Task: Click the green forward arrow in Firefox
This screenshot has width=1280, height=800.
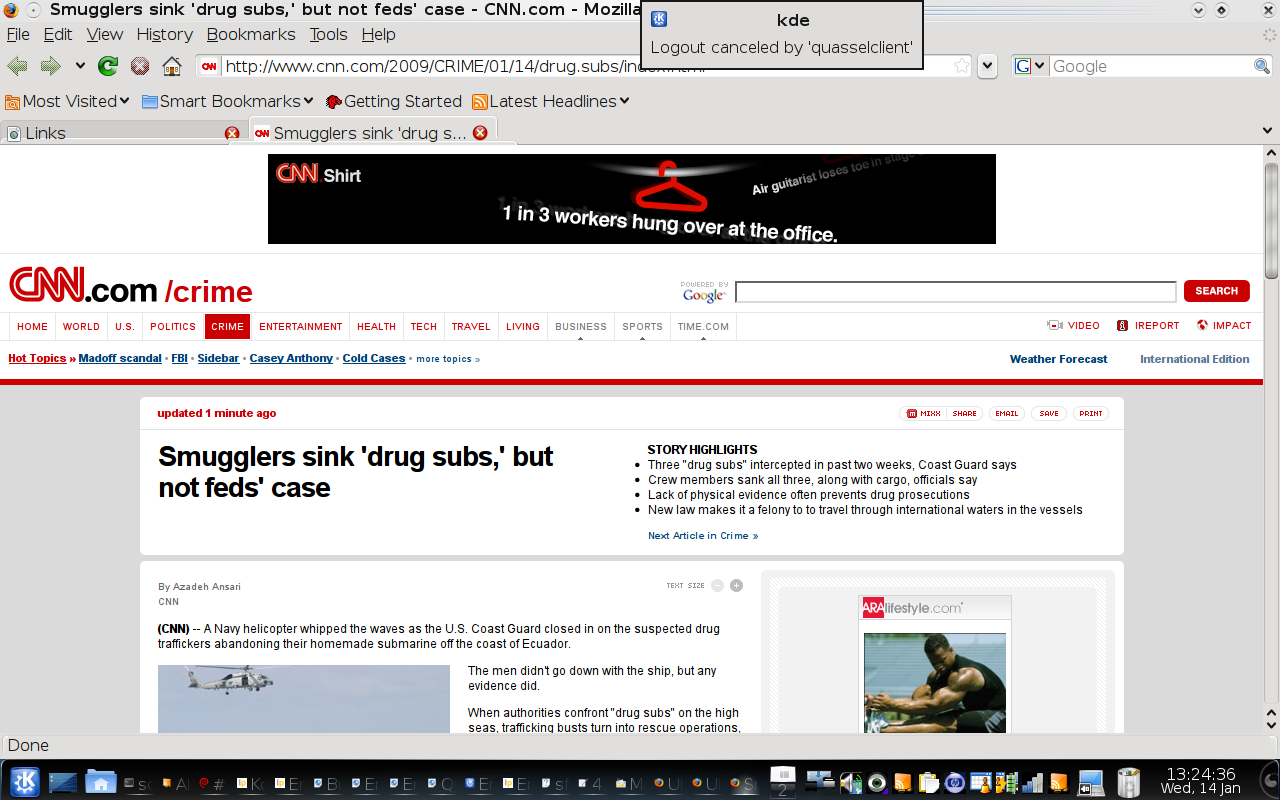Action: [x=50, y=66]
